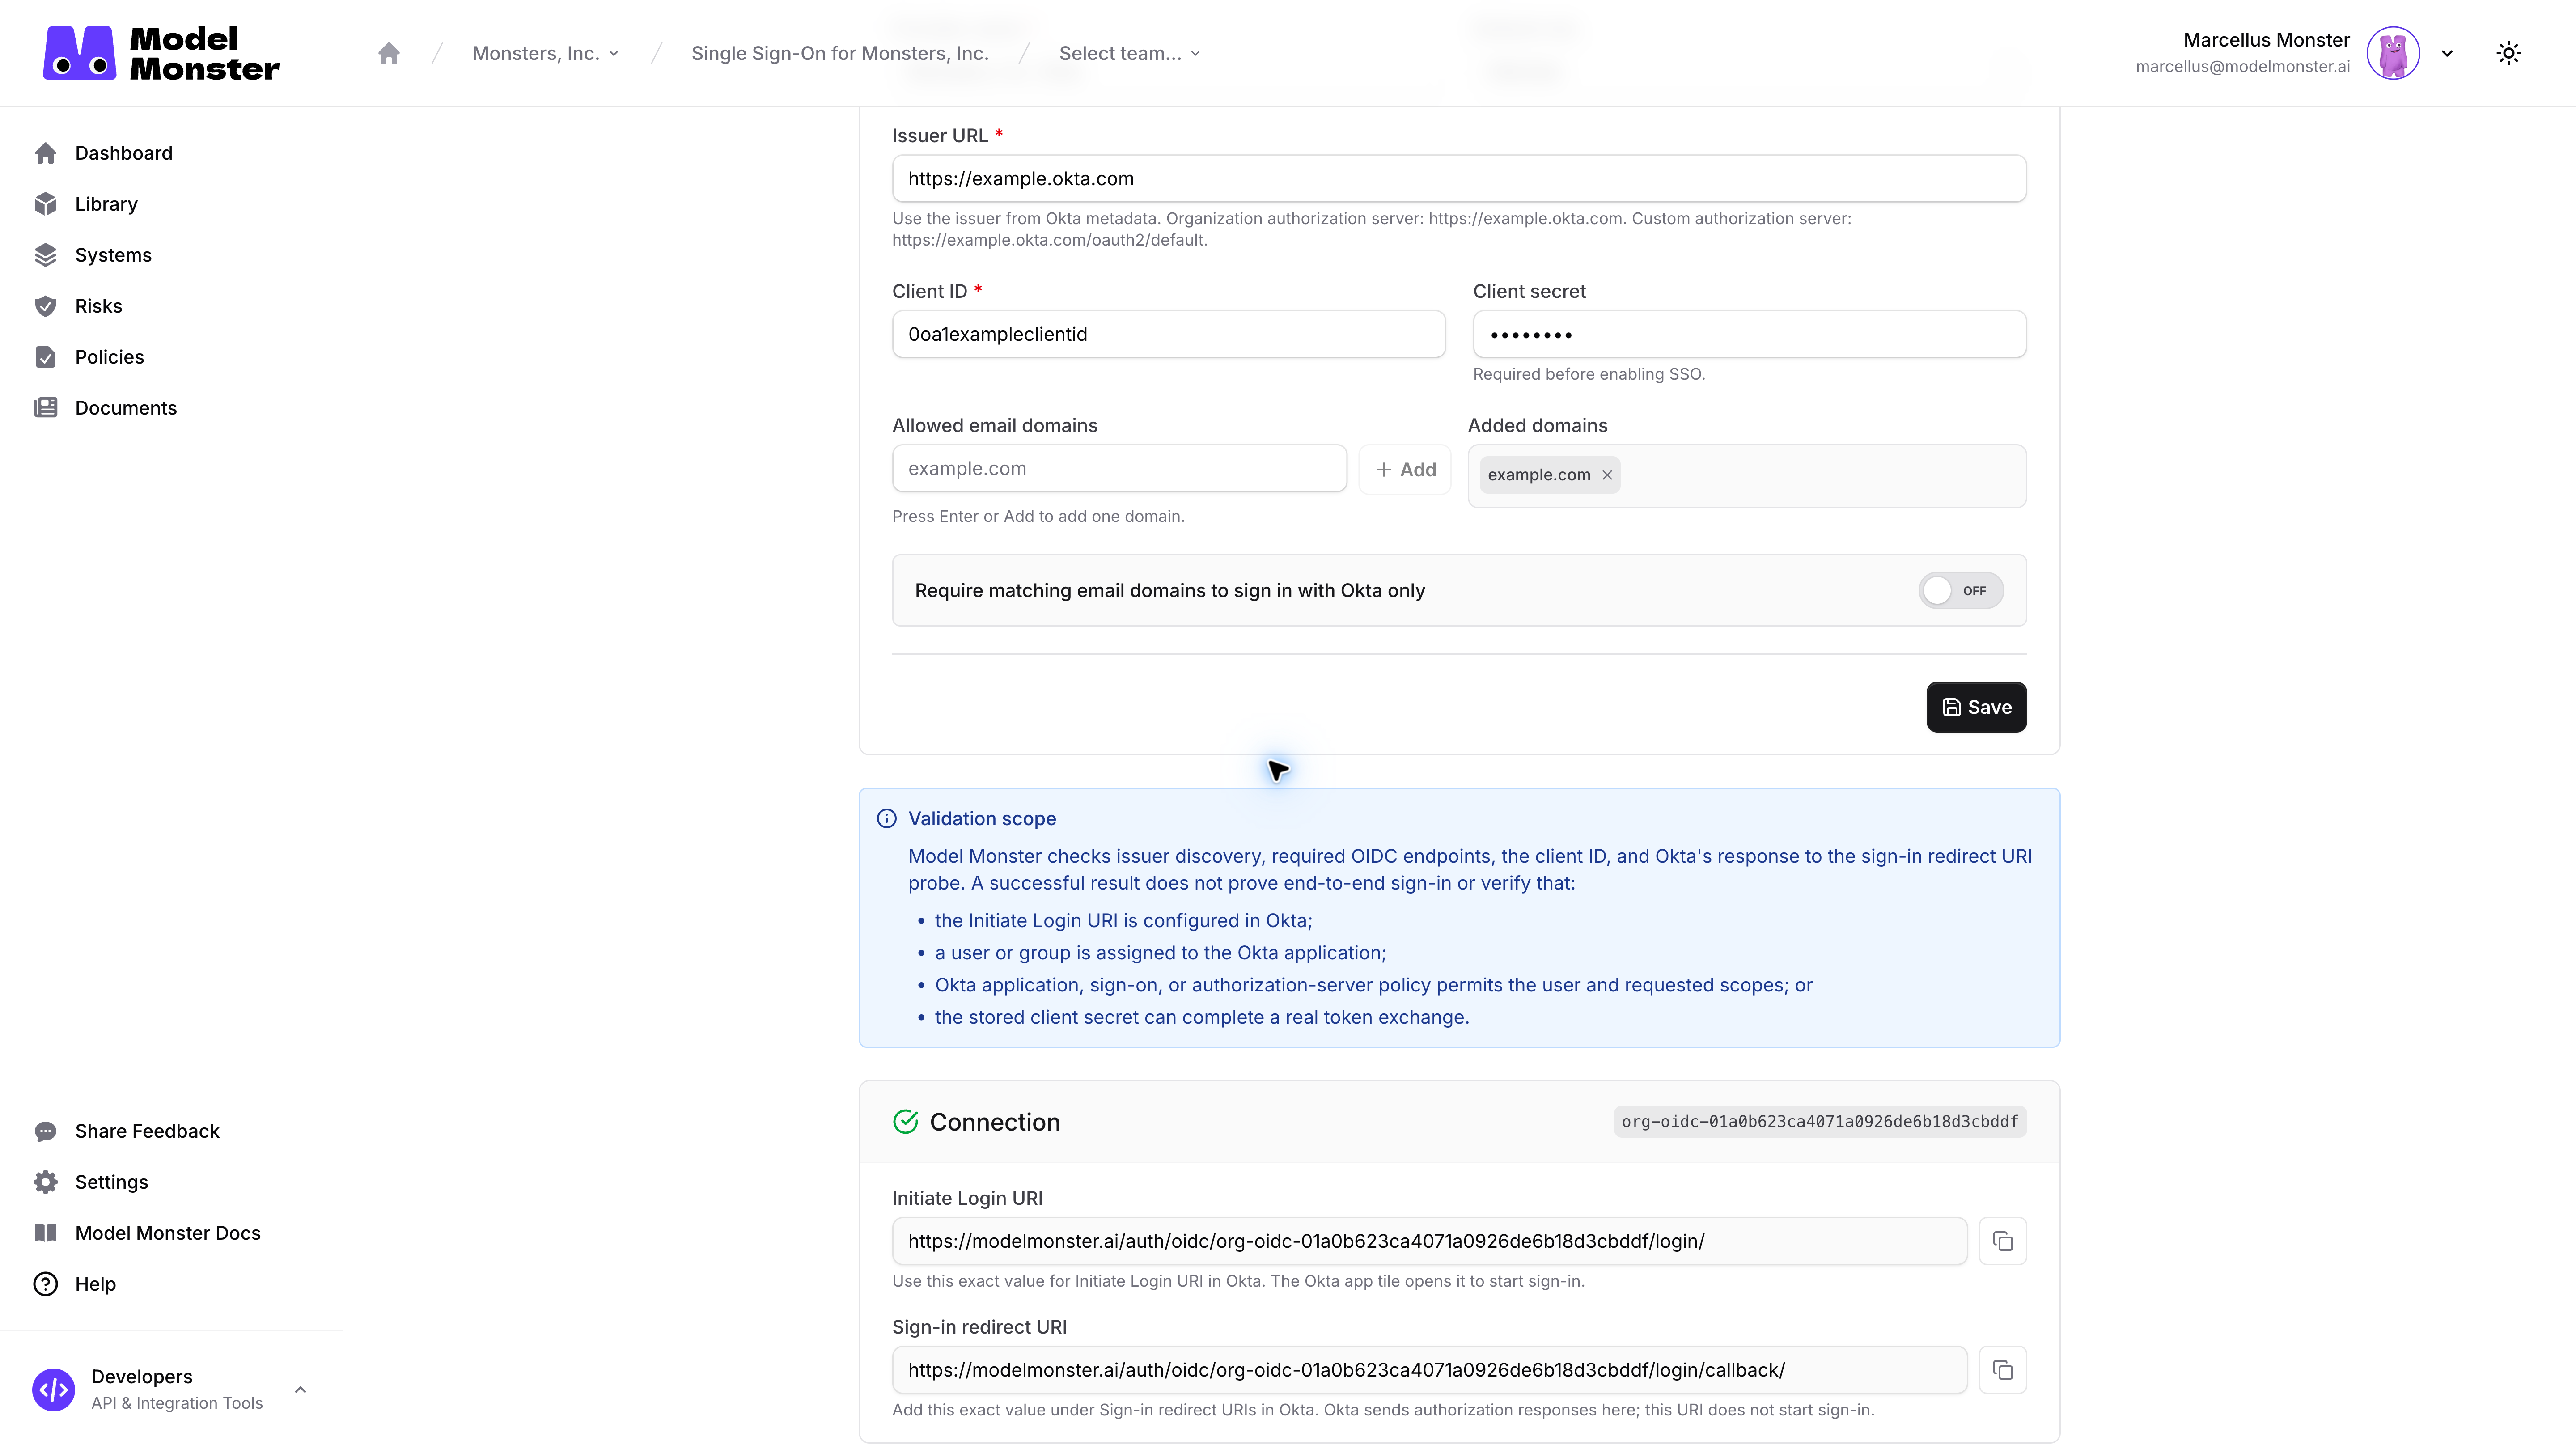Go to home via breadcrumb house icon
Screen dimensions: 2576x1449
tap(389, 53)
